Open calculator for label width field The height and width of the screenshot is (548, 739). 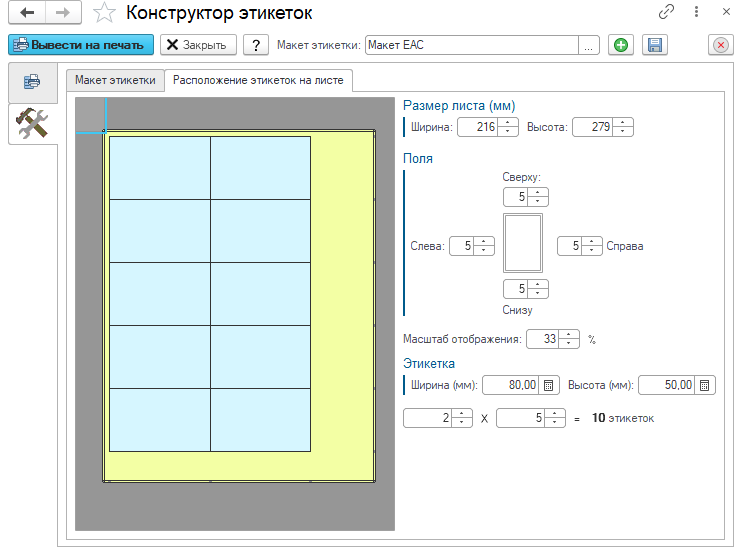[x=548, y=385]
